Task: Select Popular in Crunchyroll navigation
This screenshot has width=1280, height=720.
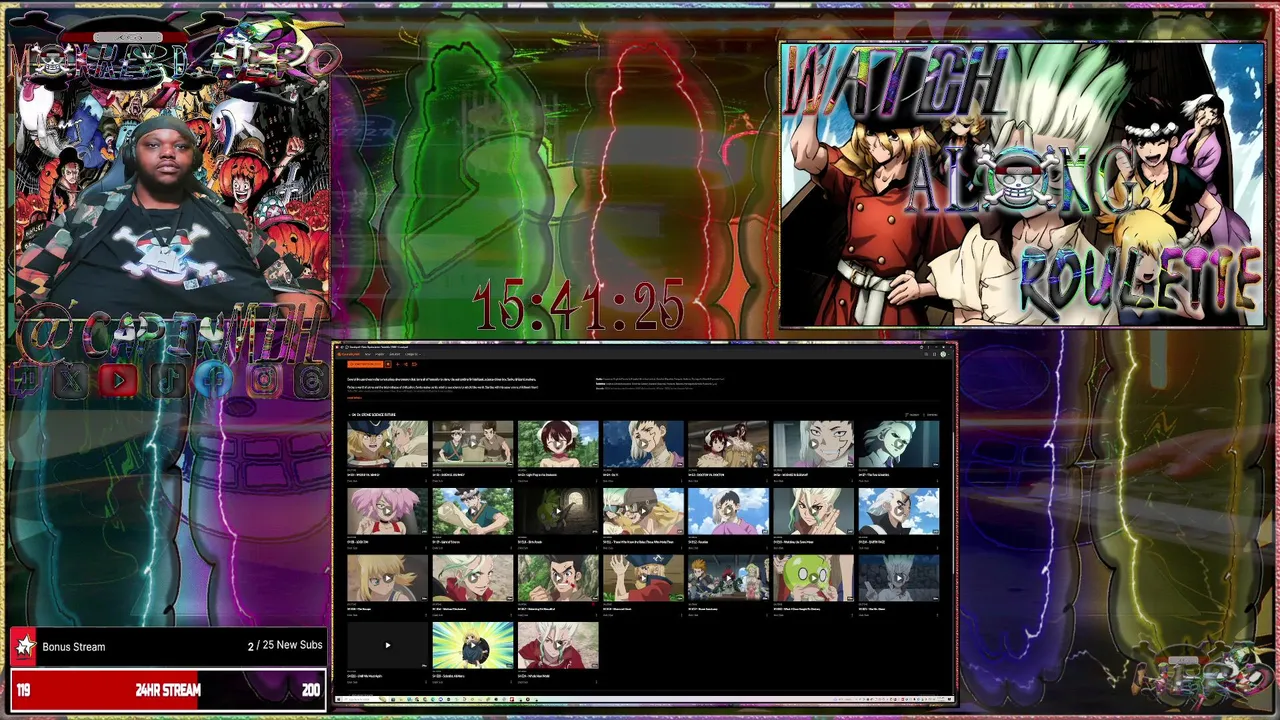Action: 378,354
